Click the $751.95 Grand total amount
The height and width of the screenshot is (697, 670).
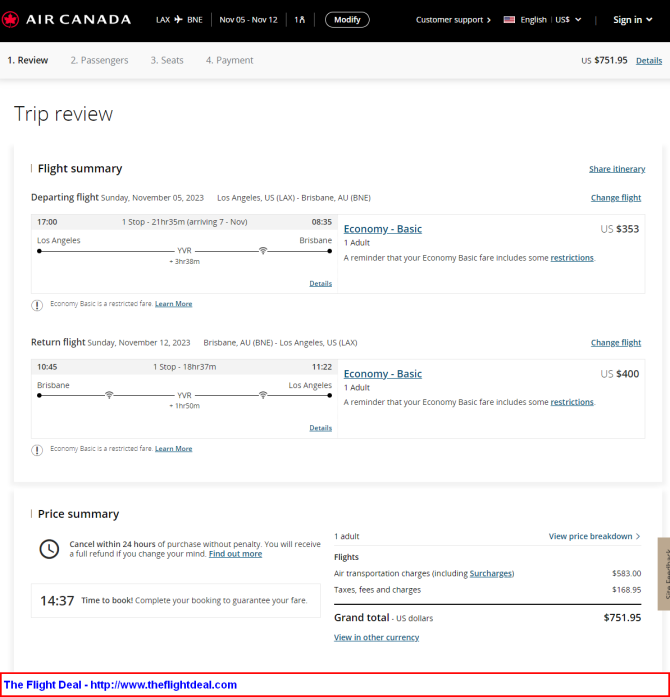click(622, 617)
